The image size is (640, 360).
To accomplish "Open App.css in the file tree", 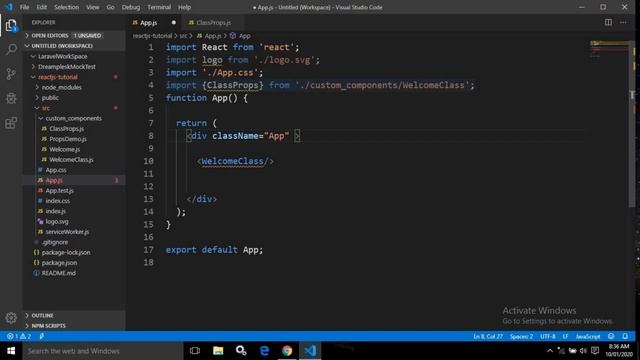I will coord(56,170).
